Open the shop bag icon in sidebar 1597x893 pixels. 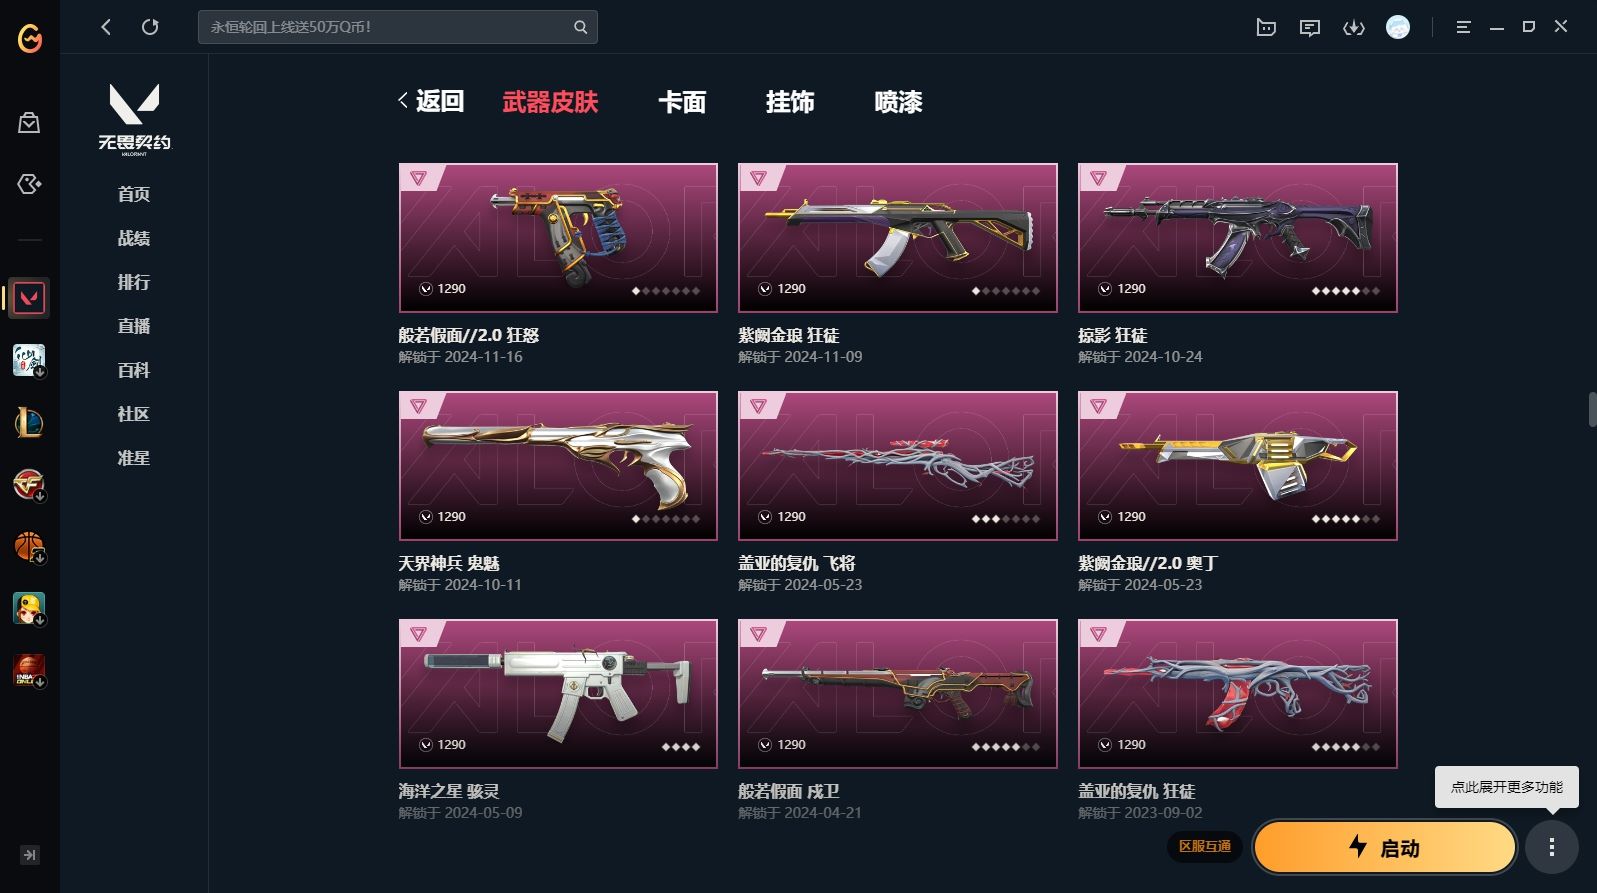click(29, 122)
